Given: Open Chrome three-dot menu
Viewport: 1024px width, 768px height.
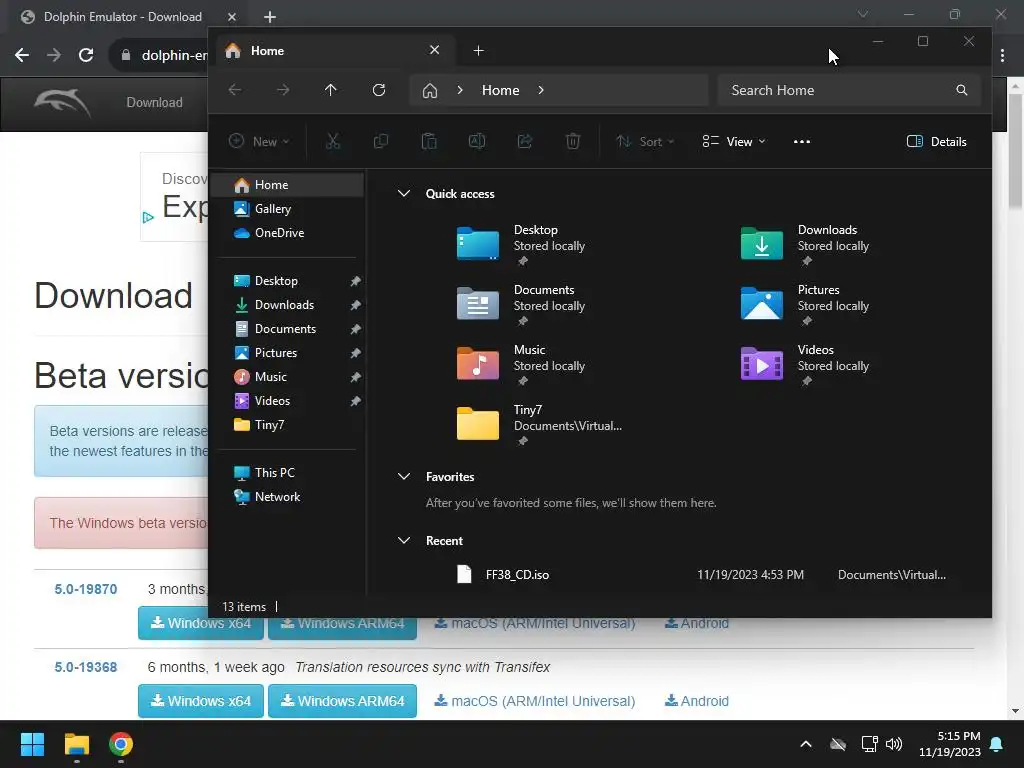Looking at the screenshot, I should click(x=1002, y=56).
